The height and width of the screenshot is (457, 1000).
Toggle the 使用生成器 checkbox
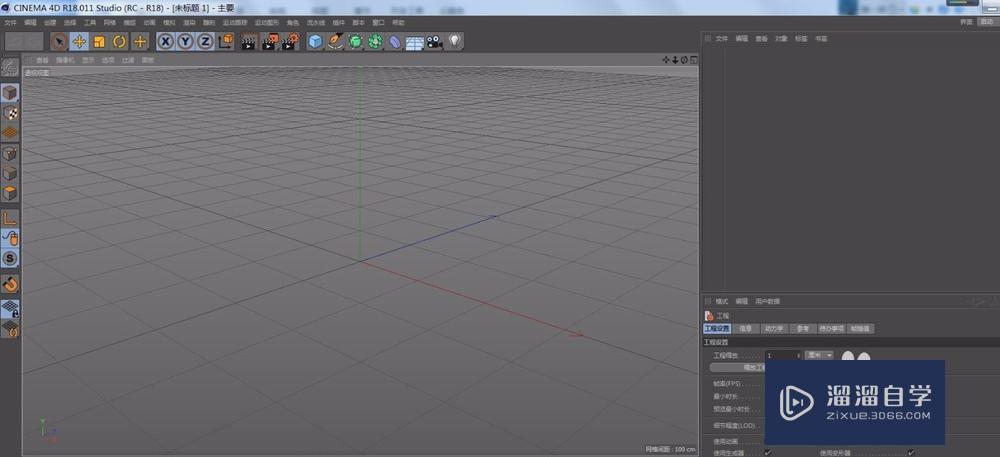click(x=768, y=452)
